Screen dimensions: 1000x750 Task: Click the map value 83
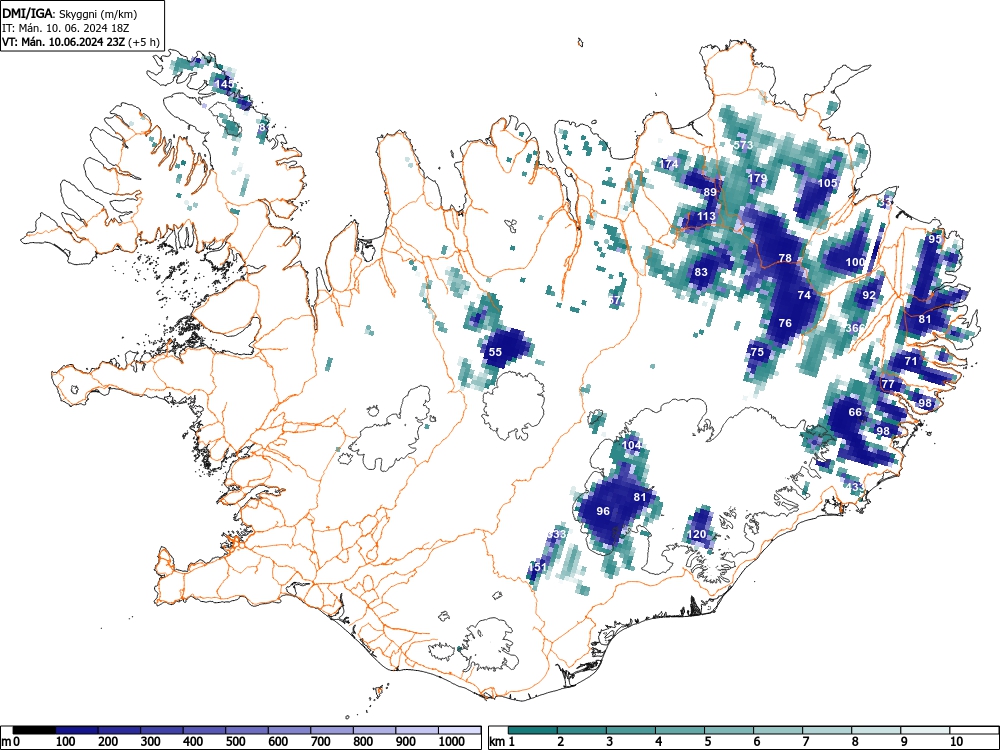(701, 272)
